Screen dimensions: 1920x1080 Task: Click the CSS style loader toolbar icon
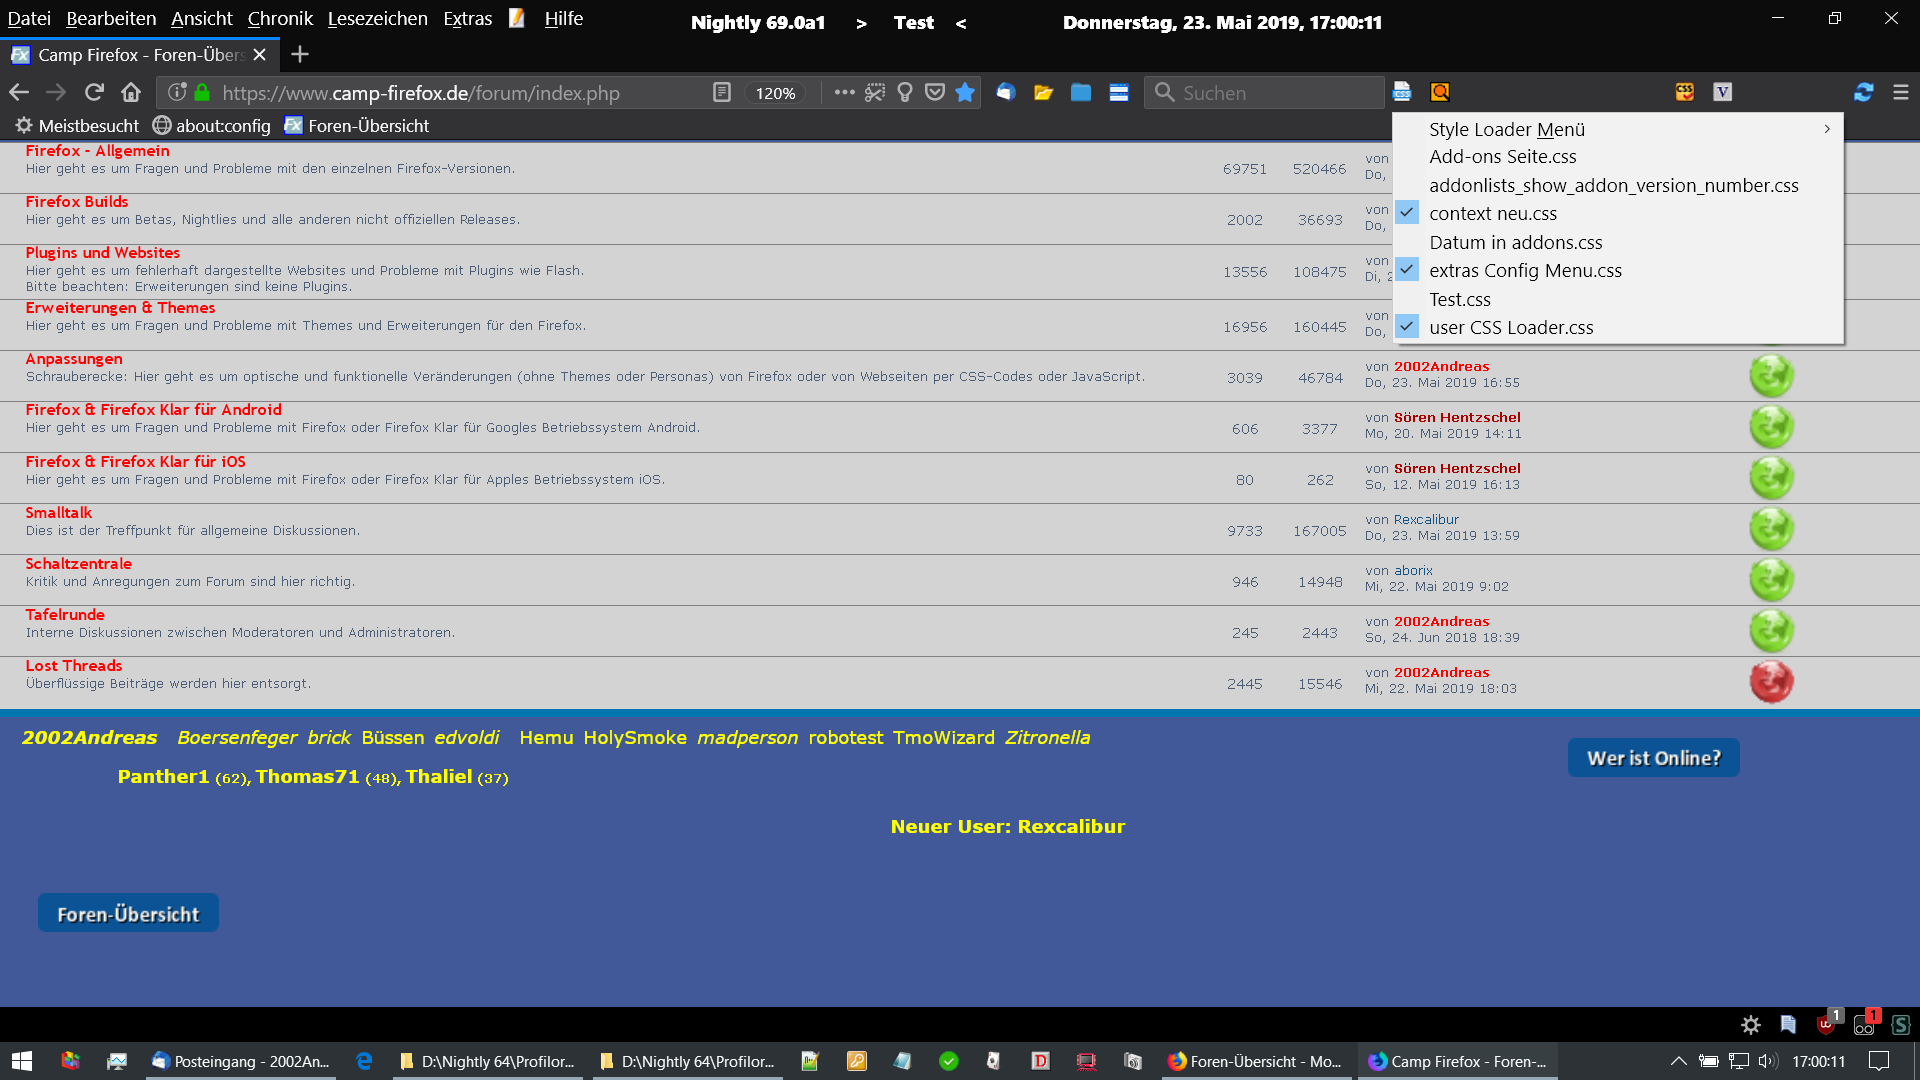[x=1402, y=92]
